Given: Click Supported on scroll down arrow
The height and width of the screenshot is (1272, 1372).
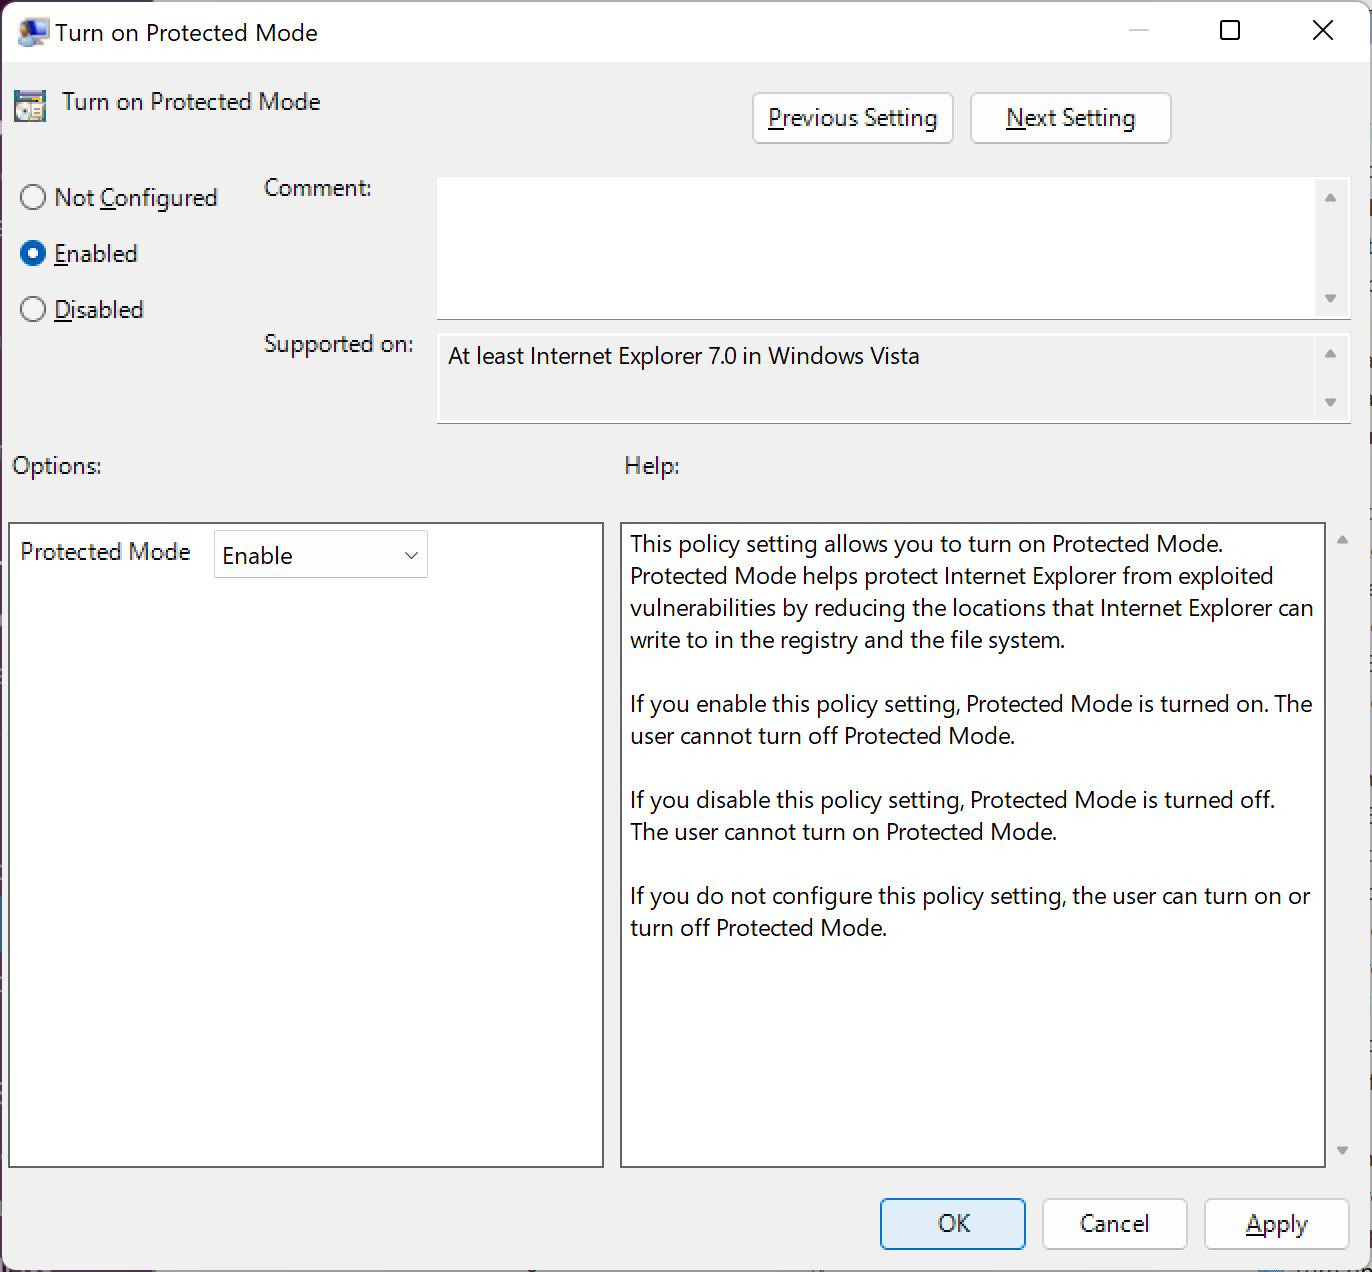Looking at the screenshot, I should click(1330, 402).
